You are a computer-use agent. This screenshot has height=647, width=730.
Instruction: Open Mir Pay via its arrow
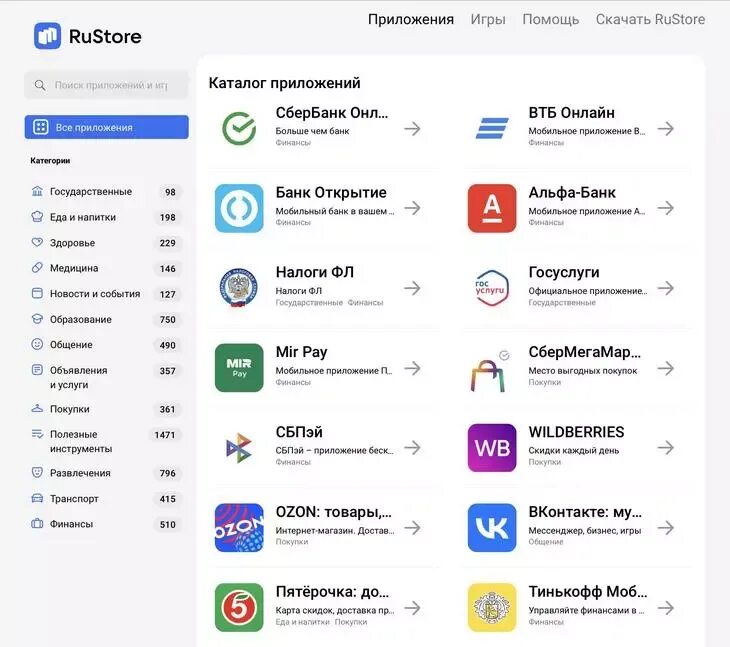[x=412, y=368]
